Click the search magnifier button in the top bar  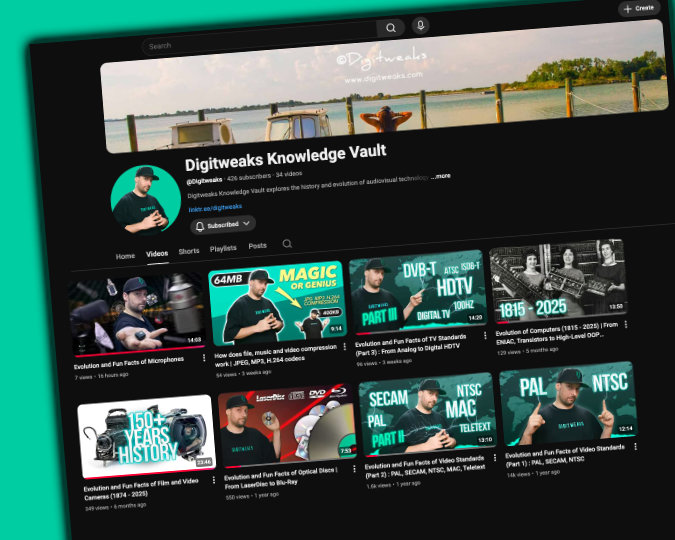390,28
